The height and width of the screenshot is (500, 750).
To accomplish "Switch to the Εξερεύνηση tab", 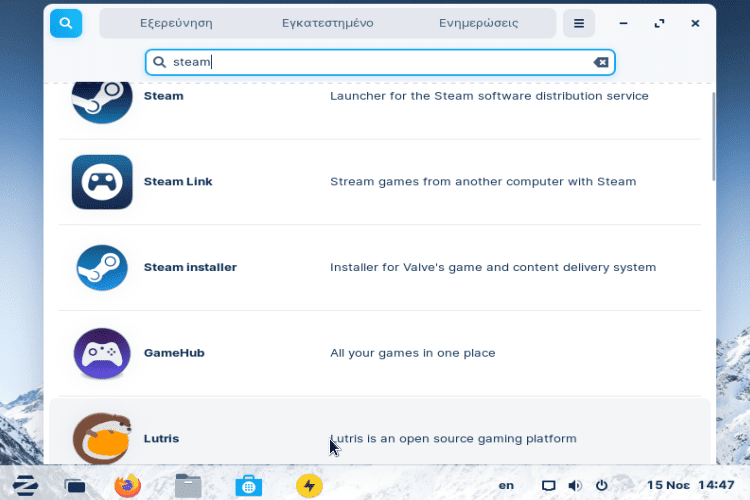I will [x=176, y=23].
